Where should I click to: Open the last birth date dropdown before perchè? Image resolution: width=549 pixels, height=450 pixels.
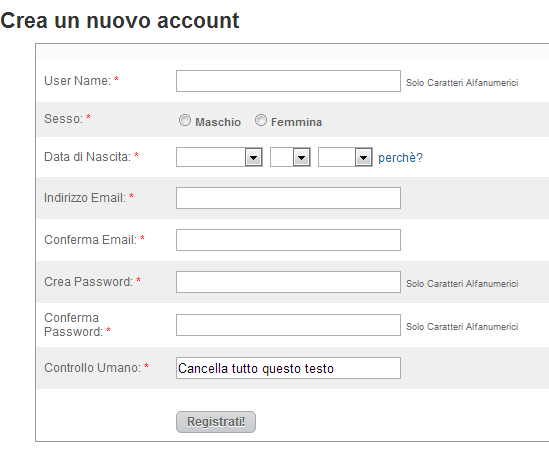coord(345,157)
